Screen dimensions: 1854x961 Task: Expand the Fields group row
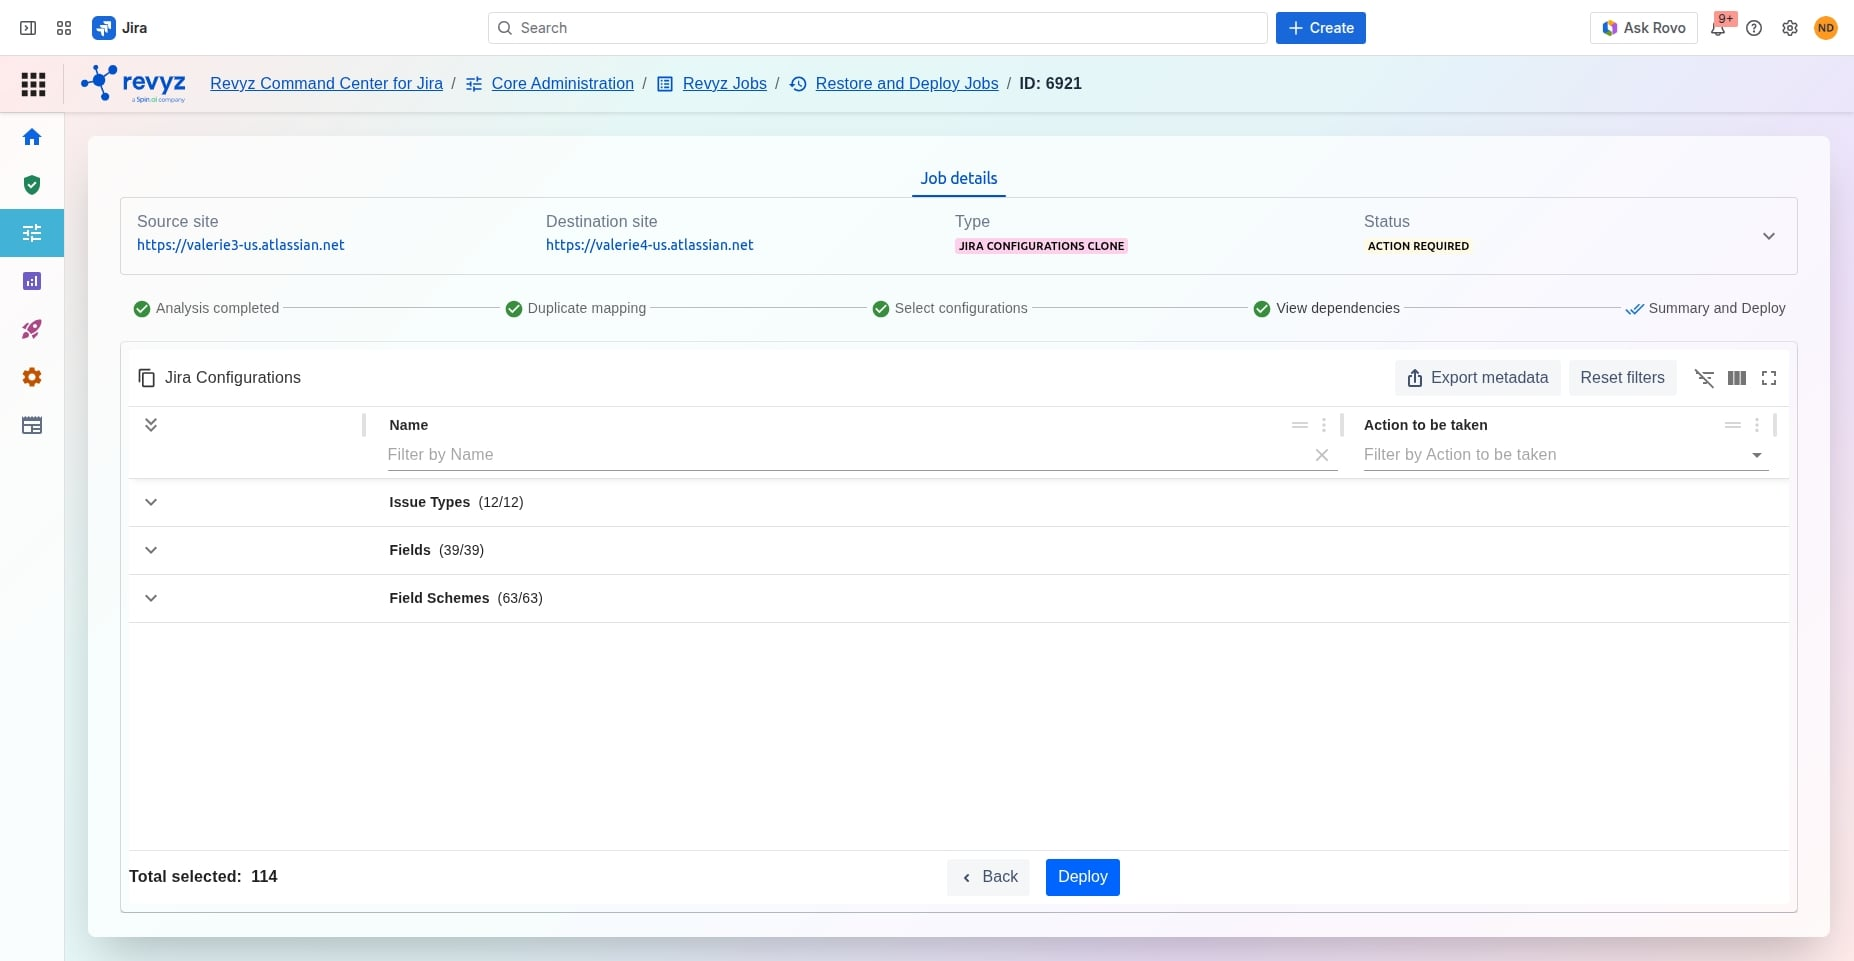pyautogui.click(x=151, y=550)
